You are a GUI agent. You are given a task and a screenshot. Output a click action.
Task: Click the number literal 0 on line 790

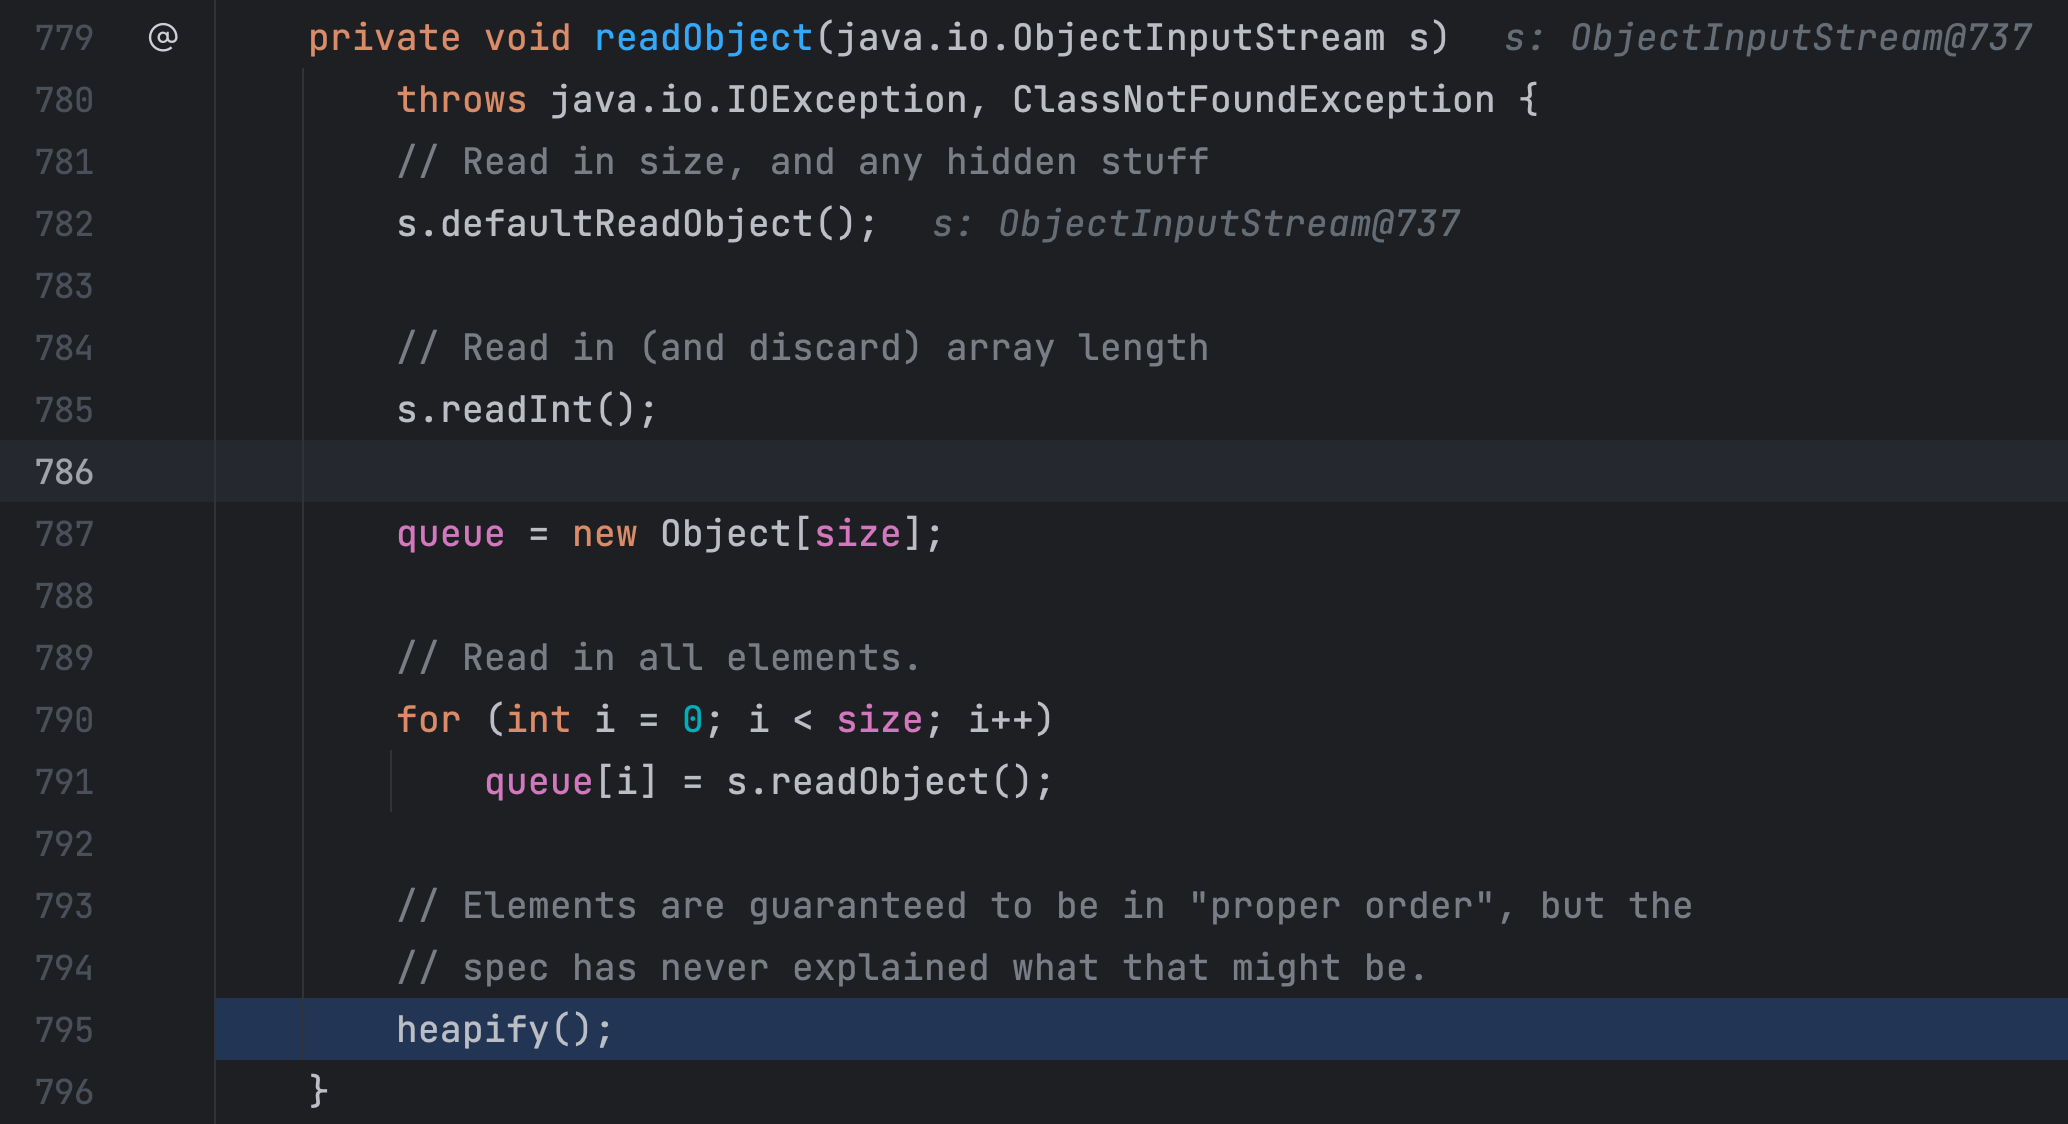click(x=692, y=720)
